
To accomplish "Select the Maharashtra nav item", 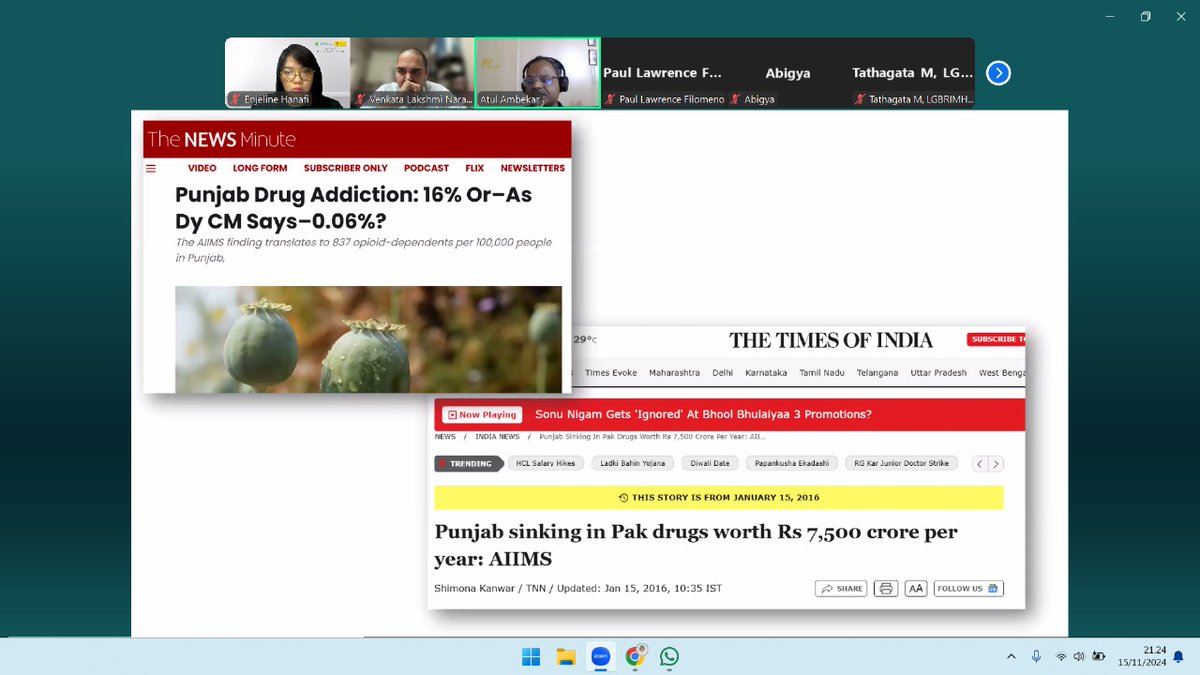I will (x=674, y=372).
